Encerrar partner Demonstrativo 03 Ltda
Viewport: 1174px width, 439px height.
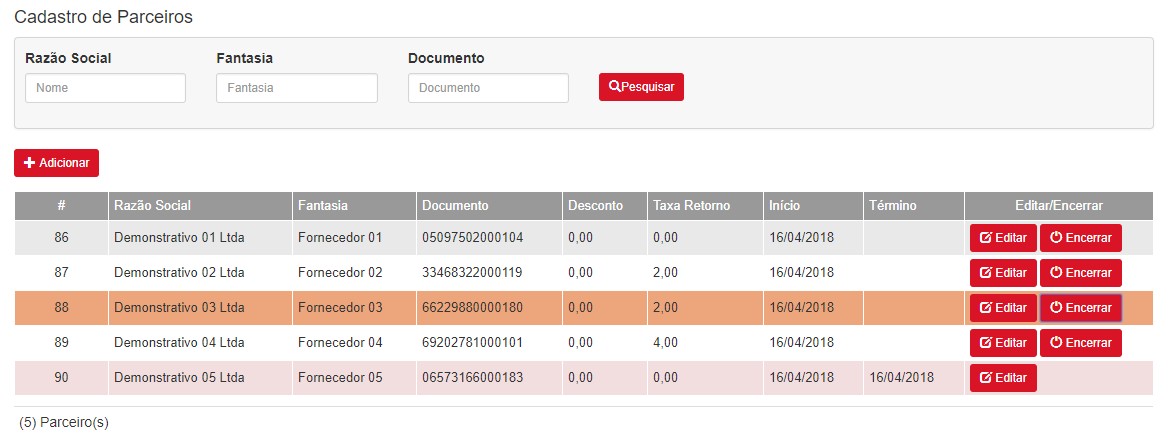pos(1080,308)
